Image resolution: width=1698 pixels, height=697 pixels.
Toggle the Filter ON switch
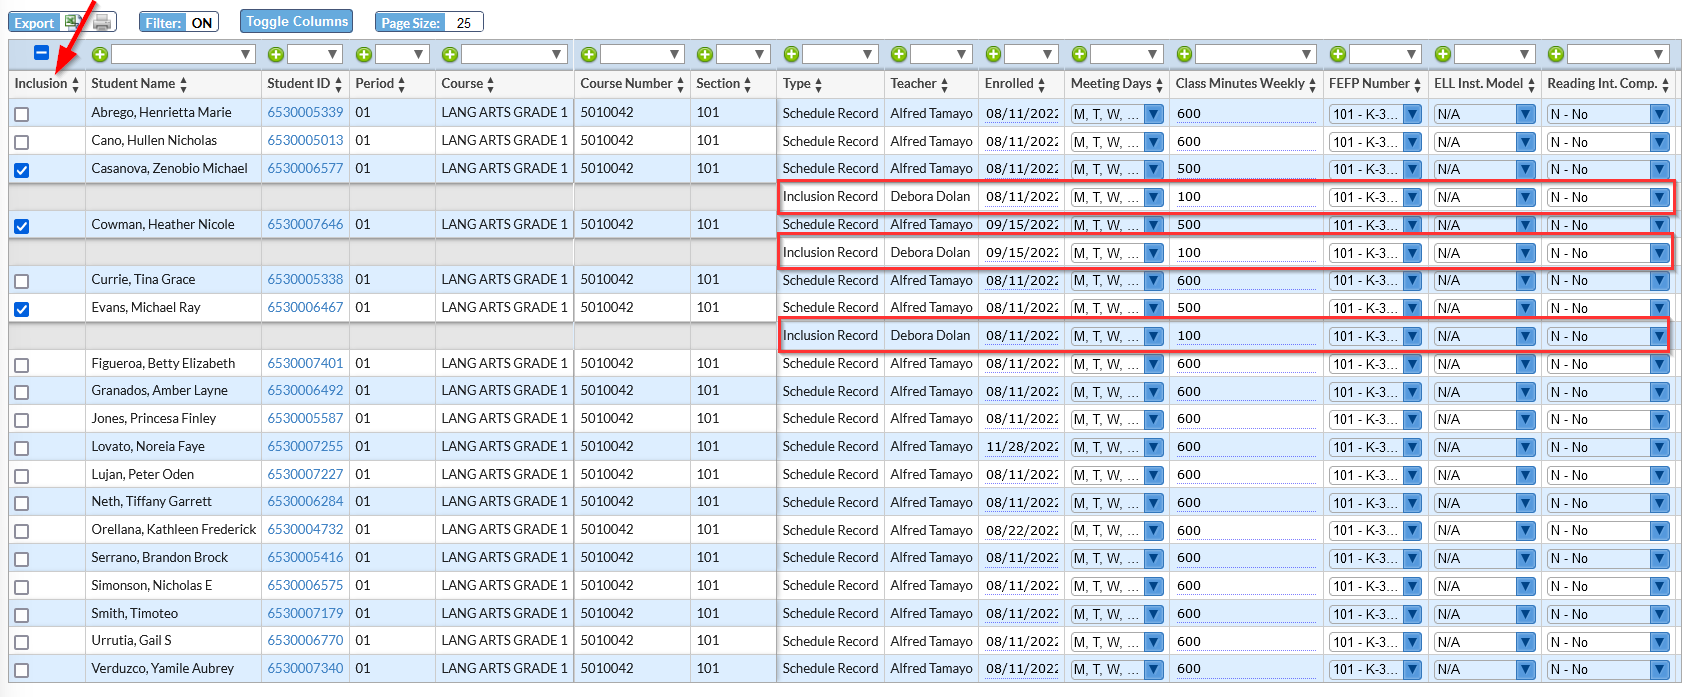202,22
